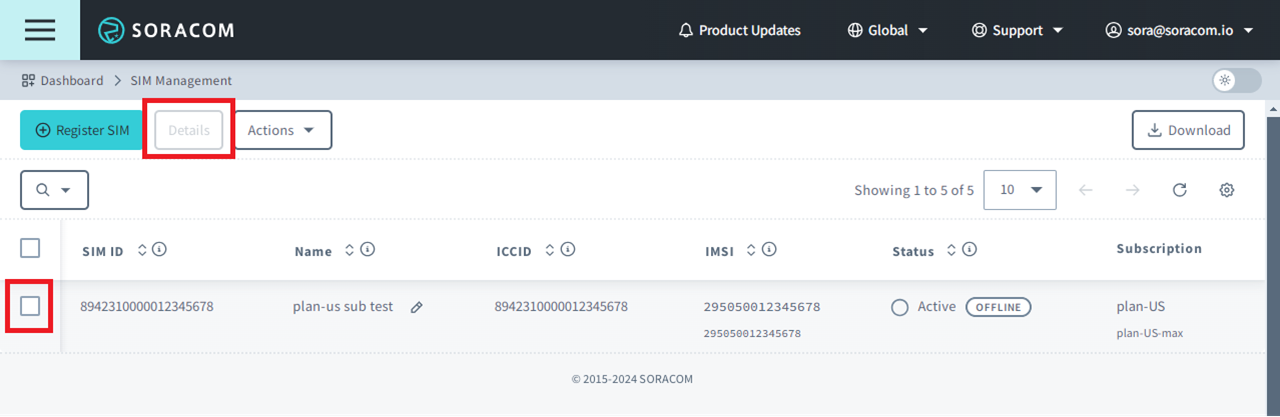This screenshot has width=1280, height=417.
Task: Show info for ICCID column
Action: pos(568,250)
